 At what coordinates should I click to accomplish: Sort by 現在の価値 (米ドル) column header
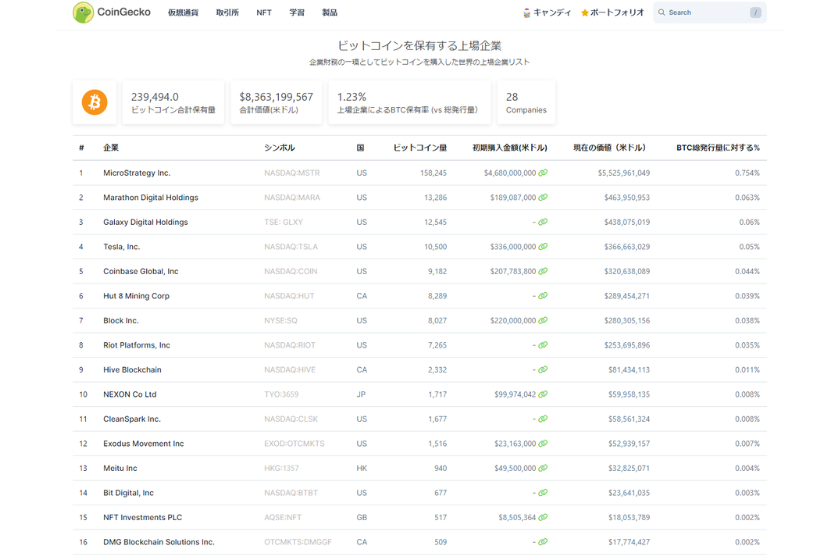(610, 148)
